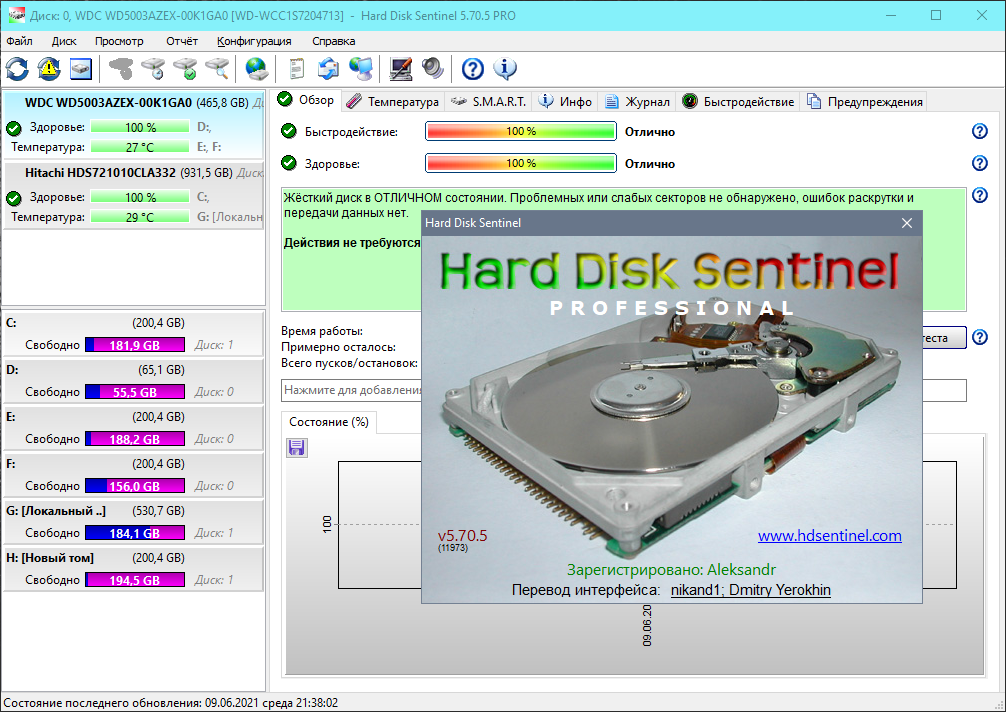Click the 'Всего пусков/остановок:' label
Image resolution: width=1006 pixels, height=712 pixels.
click(350, 363)
